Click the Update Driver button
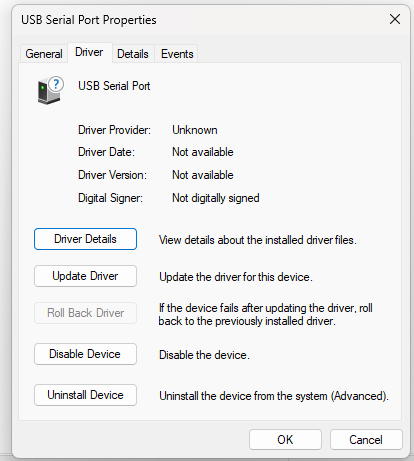The image size is (414, 461). coord(85,276)
